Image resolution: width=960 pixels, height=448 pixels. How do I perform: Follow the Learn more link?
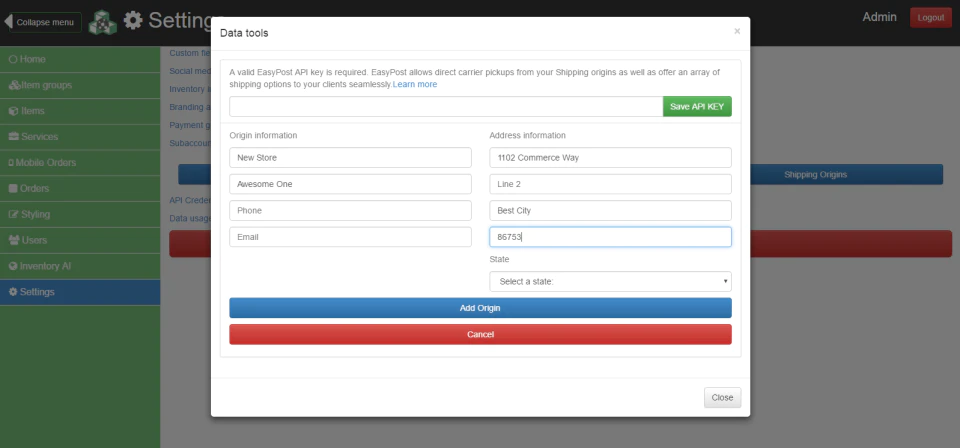(x=415, y=84)
